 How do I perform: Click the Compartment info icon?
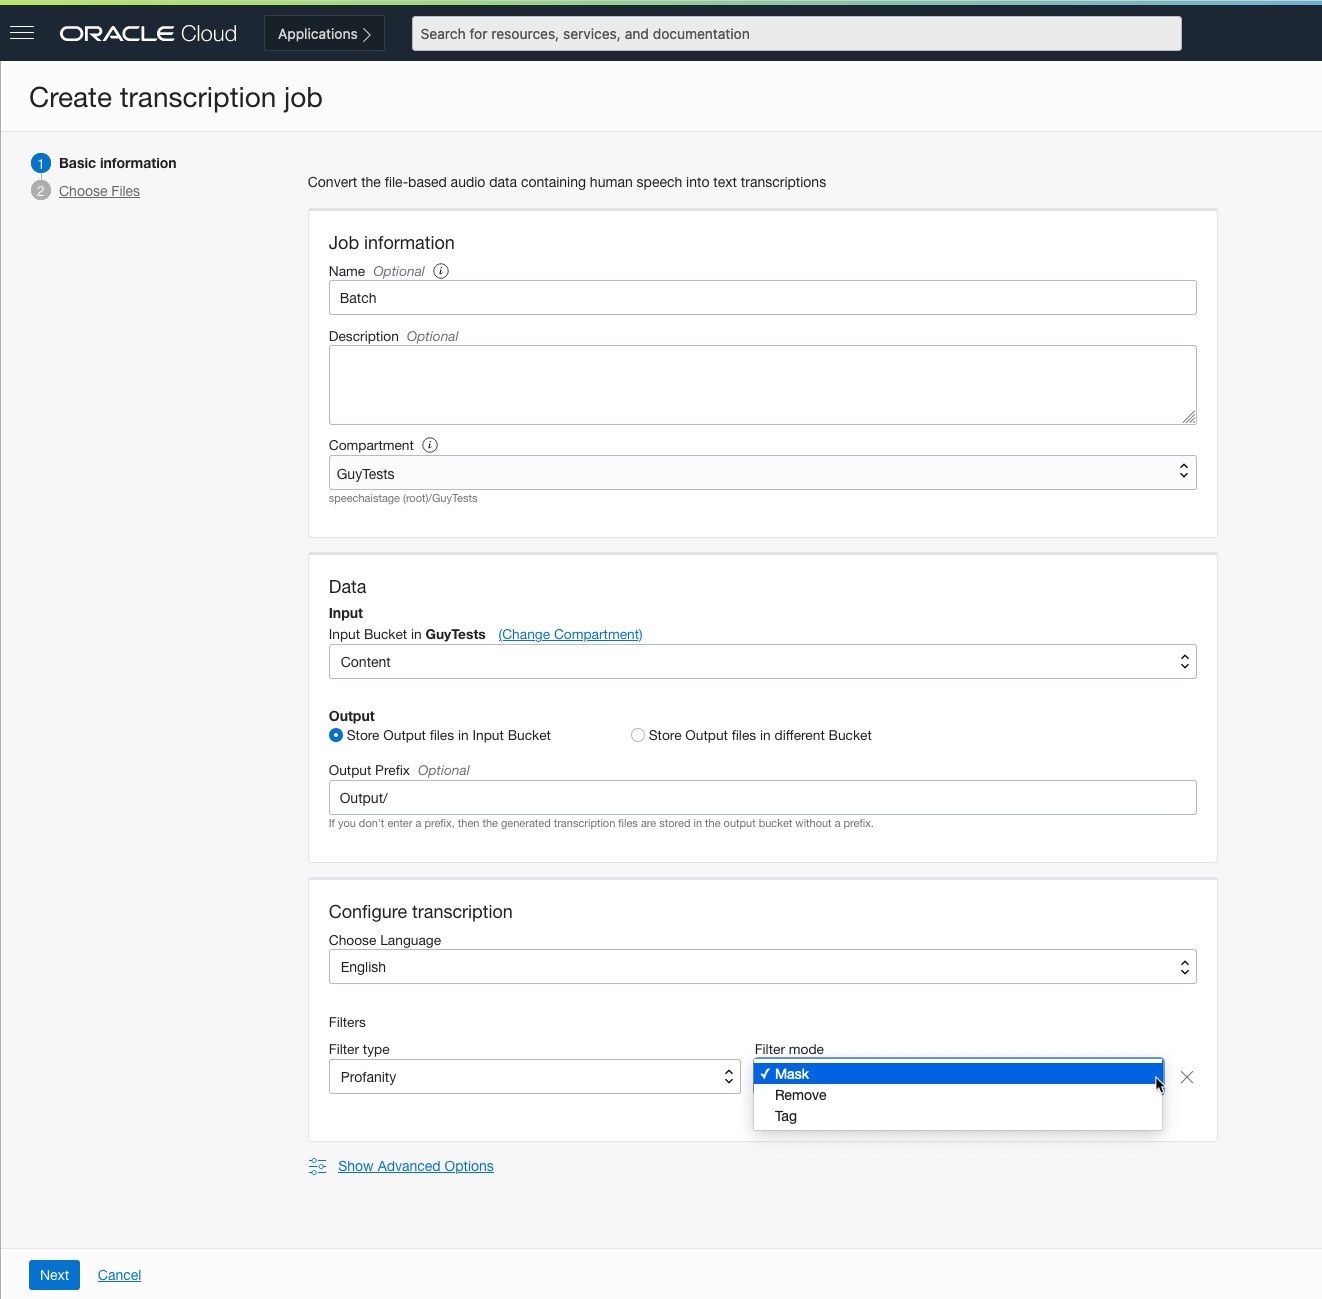coord(430,445)
